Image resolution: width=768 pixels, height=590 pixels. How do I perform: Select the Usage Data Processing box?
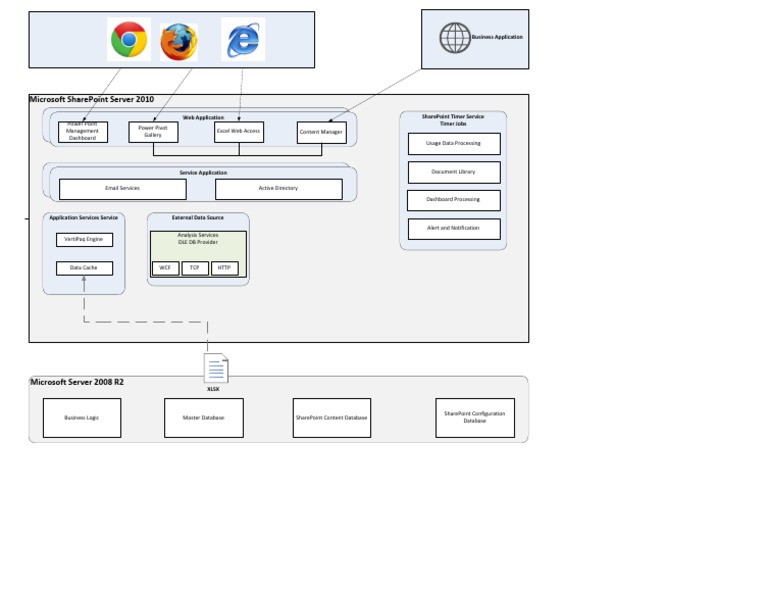[x=454, y=143]
